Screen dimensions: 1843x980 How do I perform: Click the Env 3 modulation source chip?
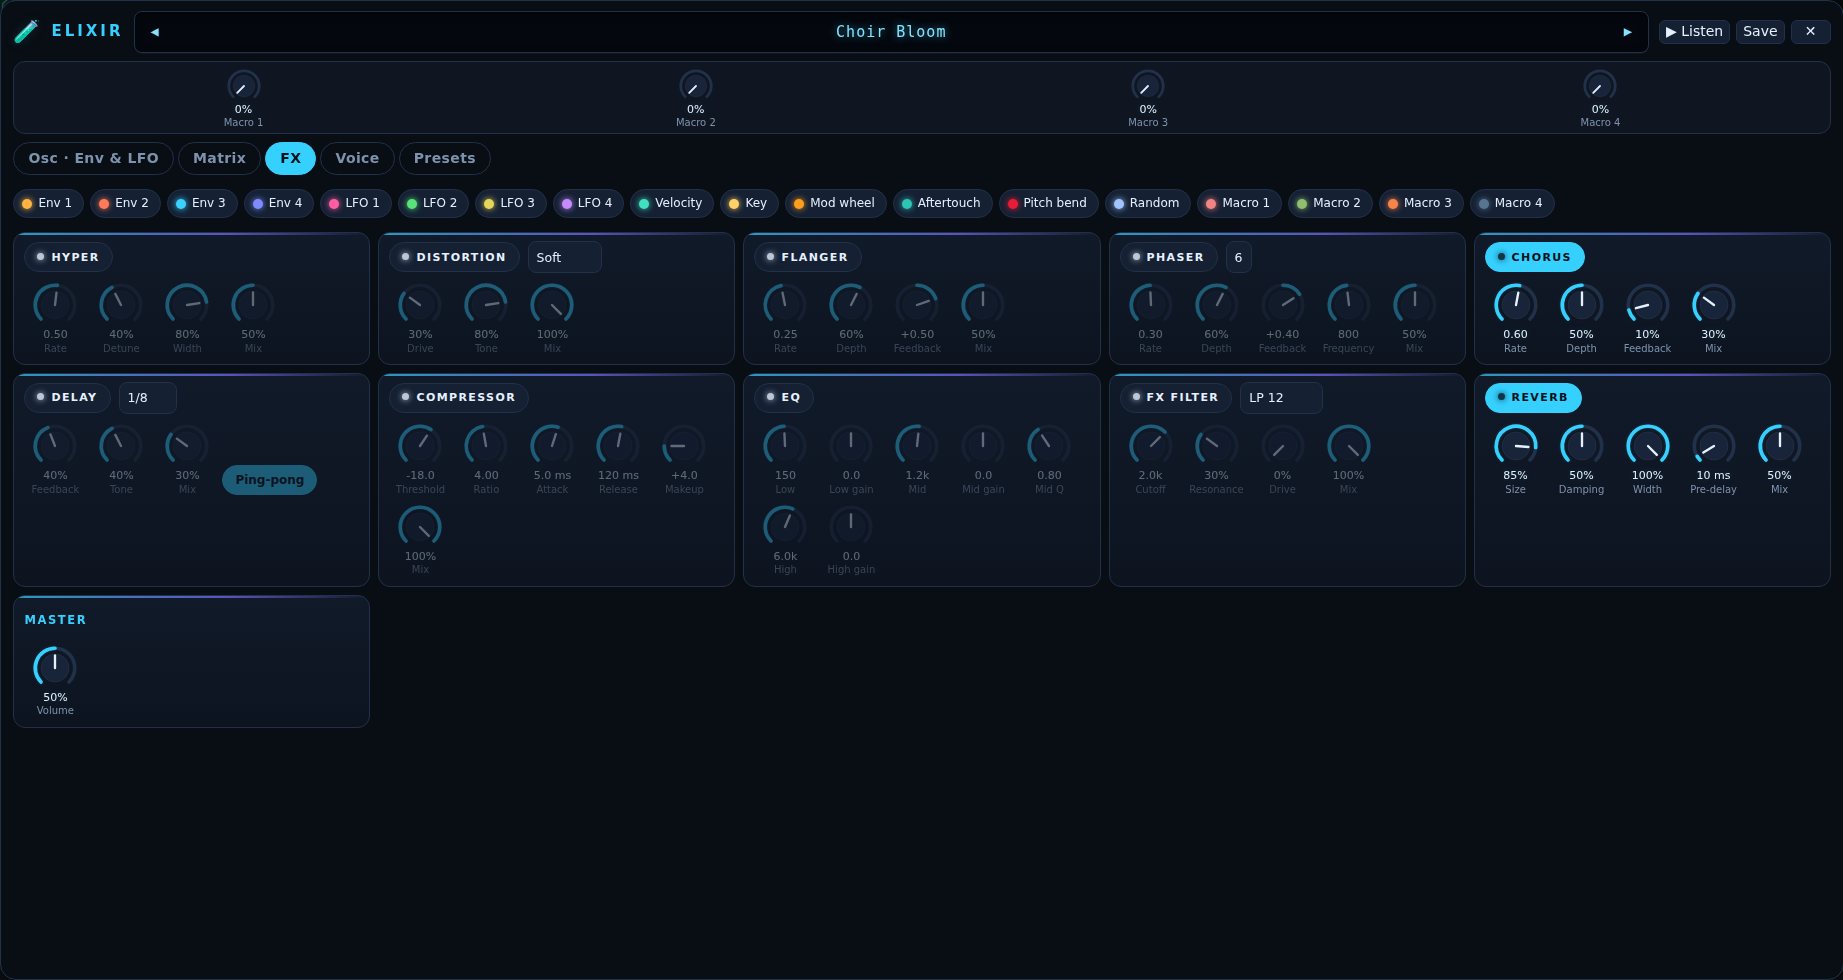point(202,203)
